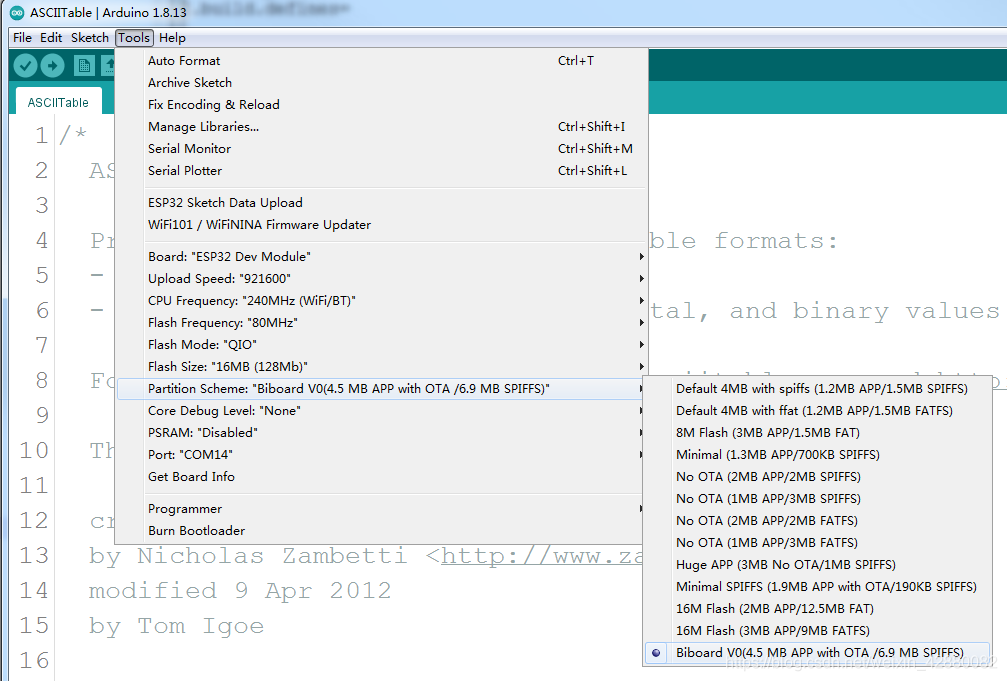Select No OTA (2MB APP/2MB FATFS)

coord(816,520)
